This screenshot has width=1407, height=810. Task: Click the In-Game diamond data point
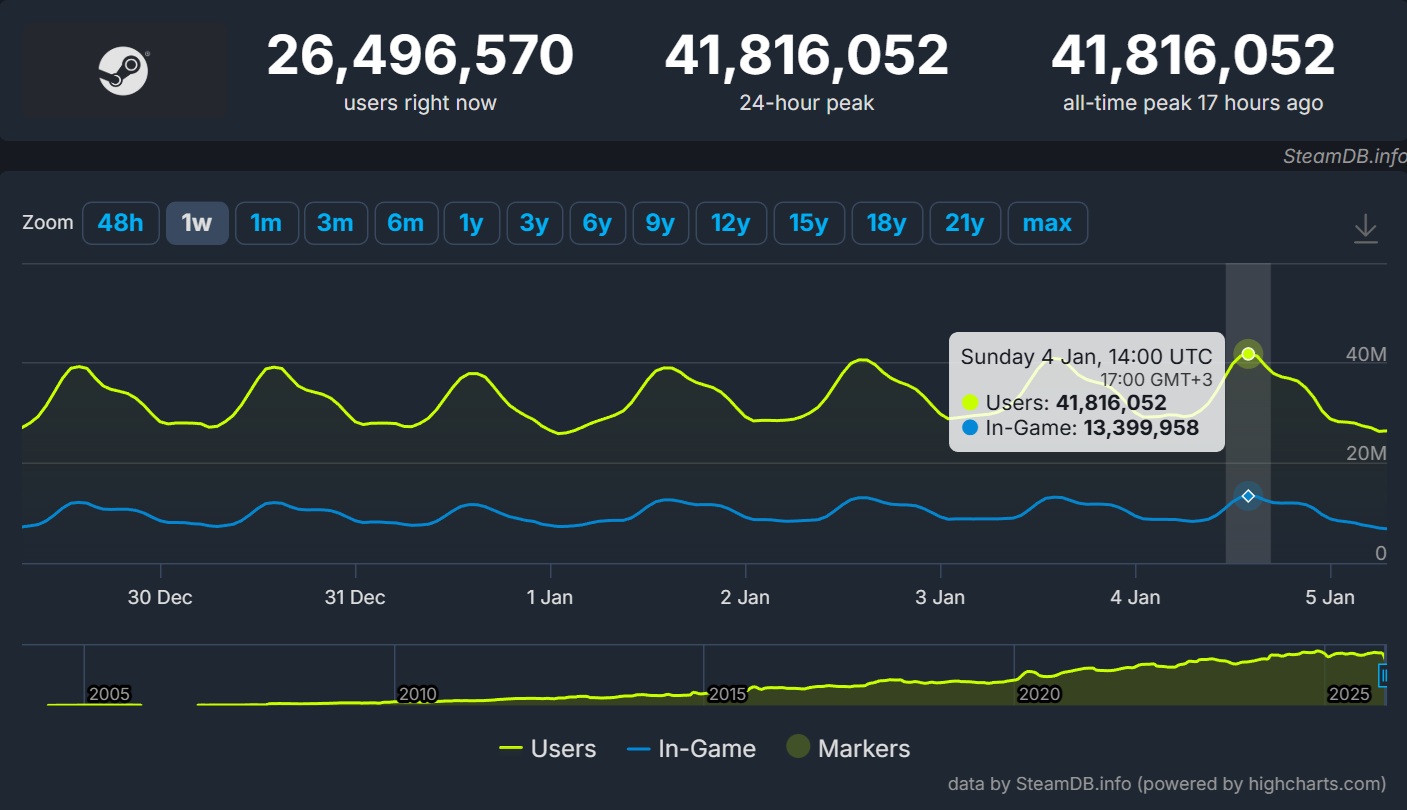[x=1248, y=496]
